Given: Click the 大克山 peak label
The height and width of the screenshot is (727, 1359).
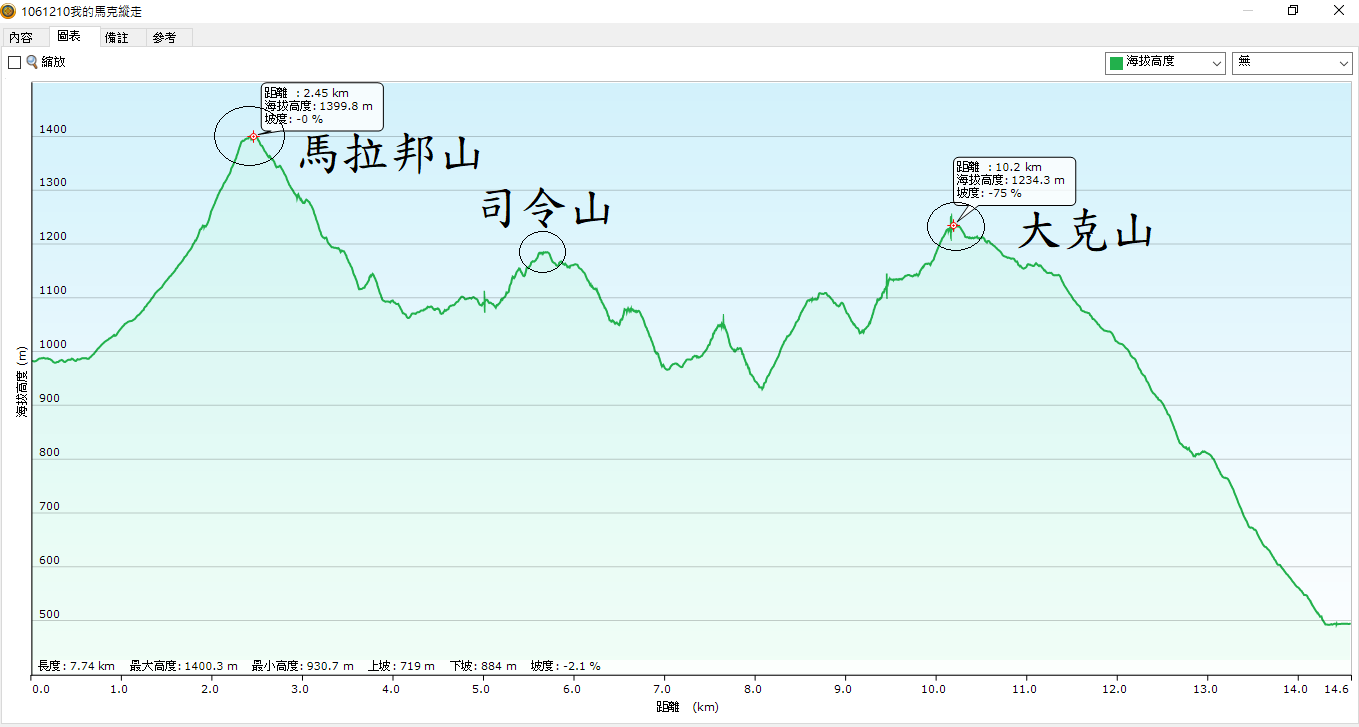Looking at the screenshot, I should (1085, 234).
